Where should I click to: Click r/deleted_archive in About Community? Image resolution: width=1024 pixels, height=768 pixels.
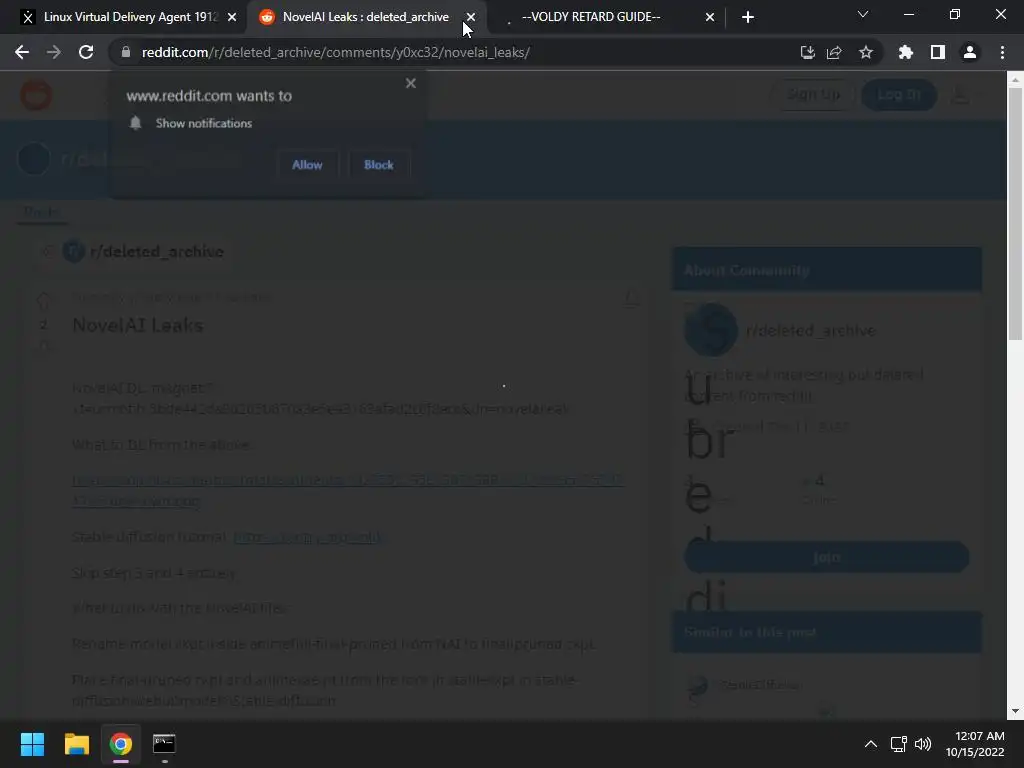[x=810, y=330]
